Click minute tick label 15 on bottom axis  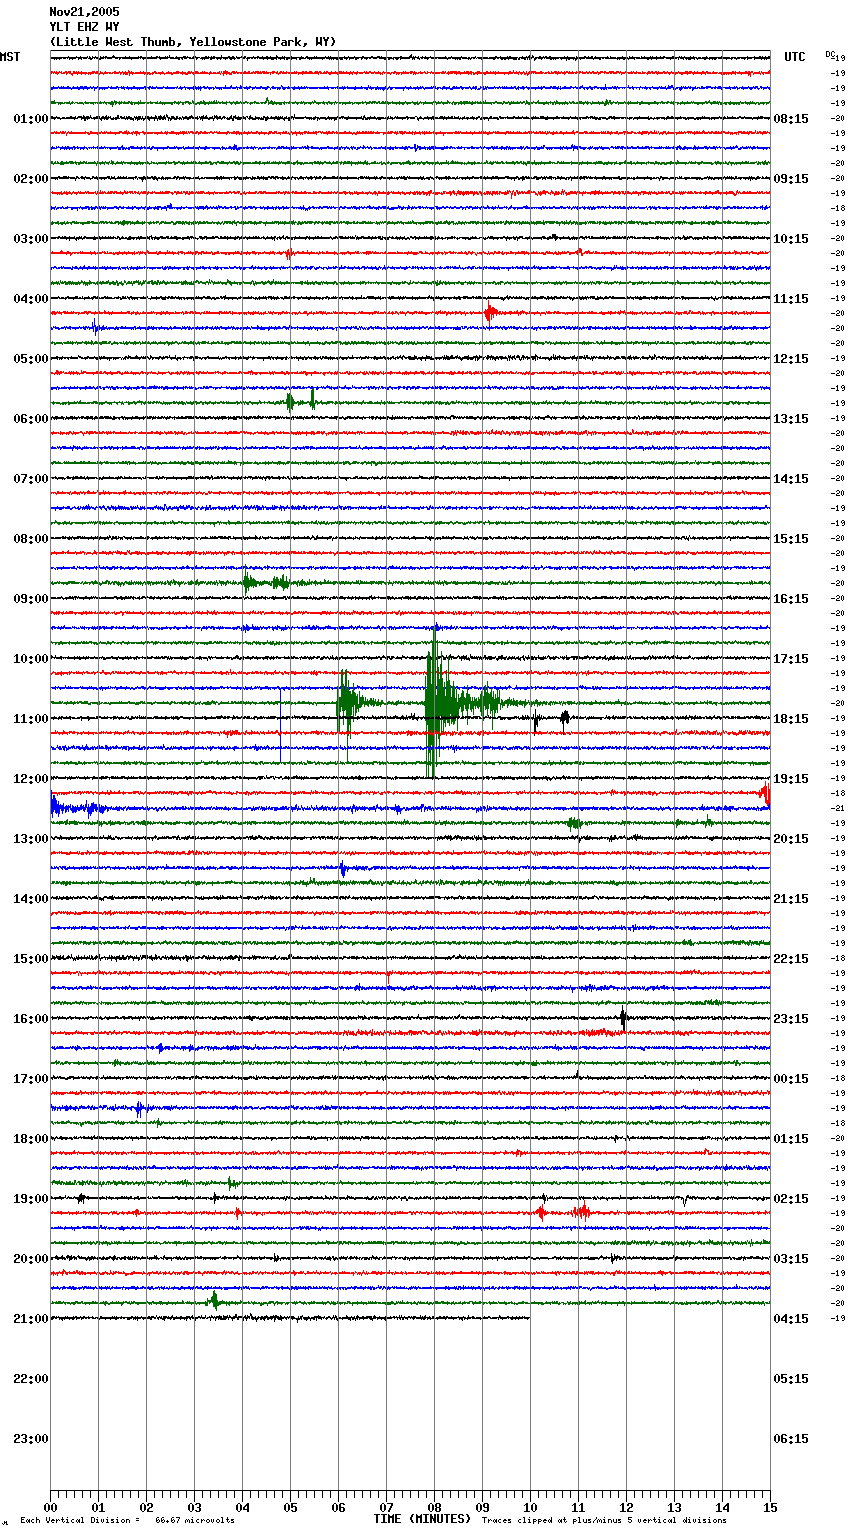[x=770, y=1507]
